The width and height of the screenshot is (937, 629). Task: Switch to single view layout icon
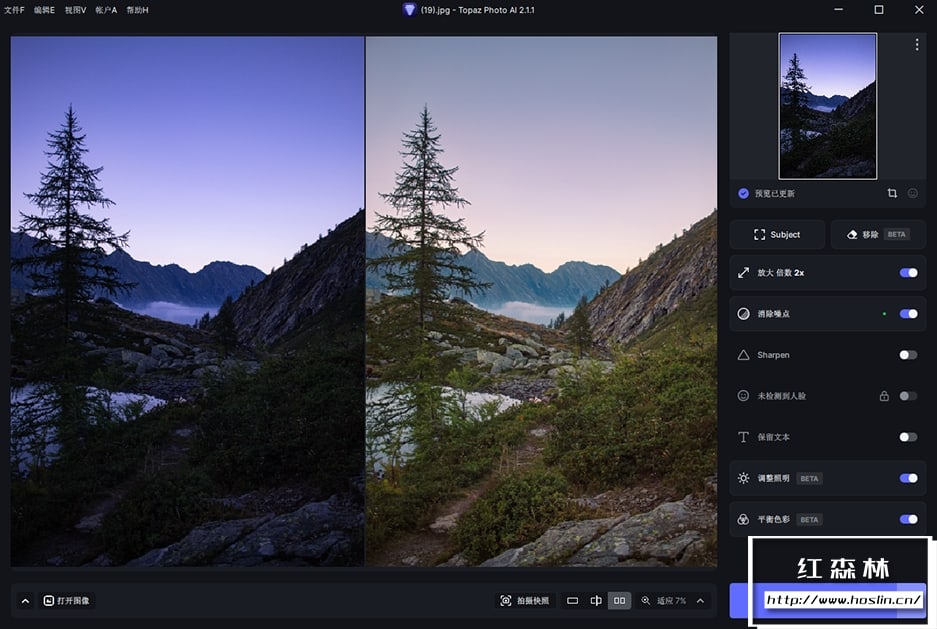(x=572, y=600)
